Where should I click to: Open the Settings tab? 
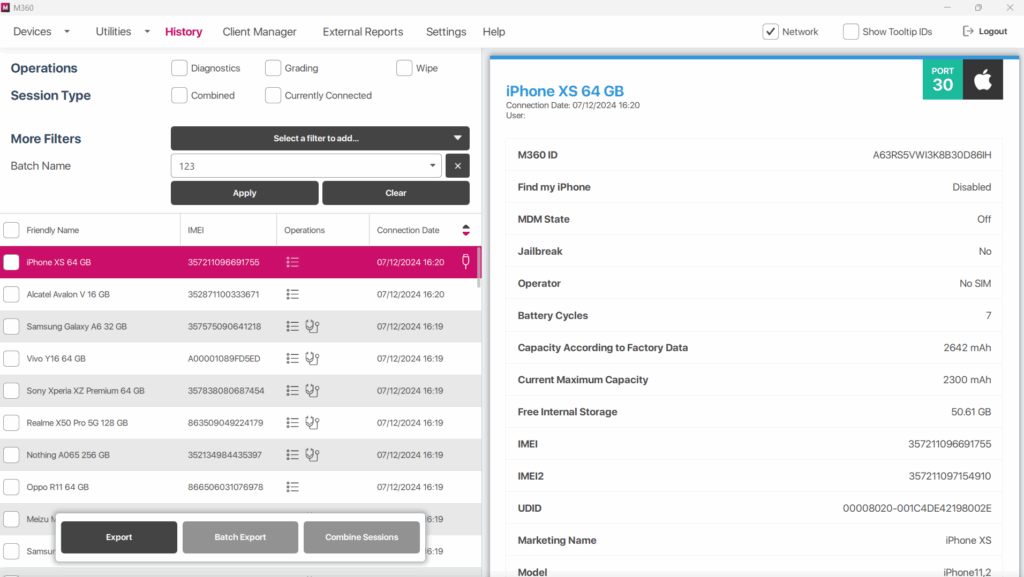coord(446,32)
